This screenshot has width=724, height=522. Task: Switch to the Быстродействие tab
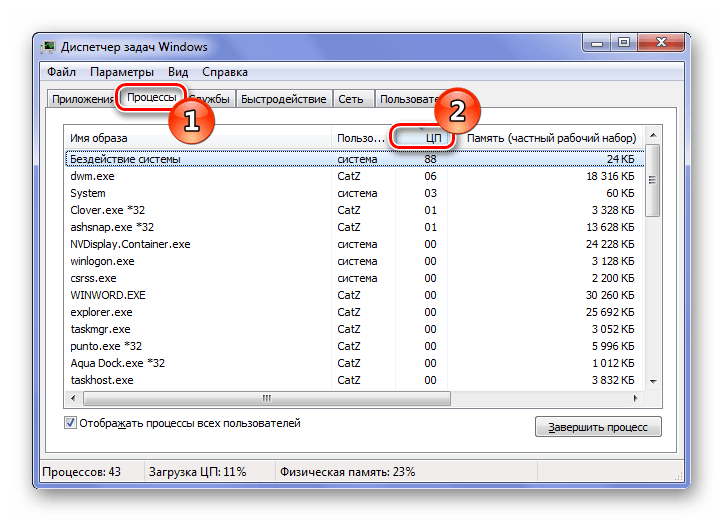(x=284, y=99)
